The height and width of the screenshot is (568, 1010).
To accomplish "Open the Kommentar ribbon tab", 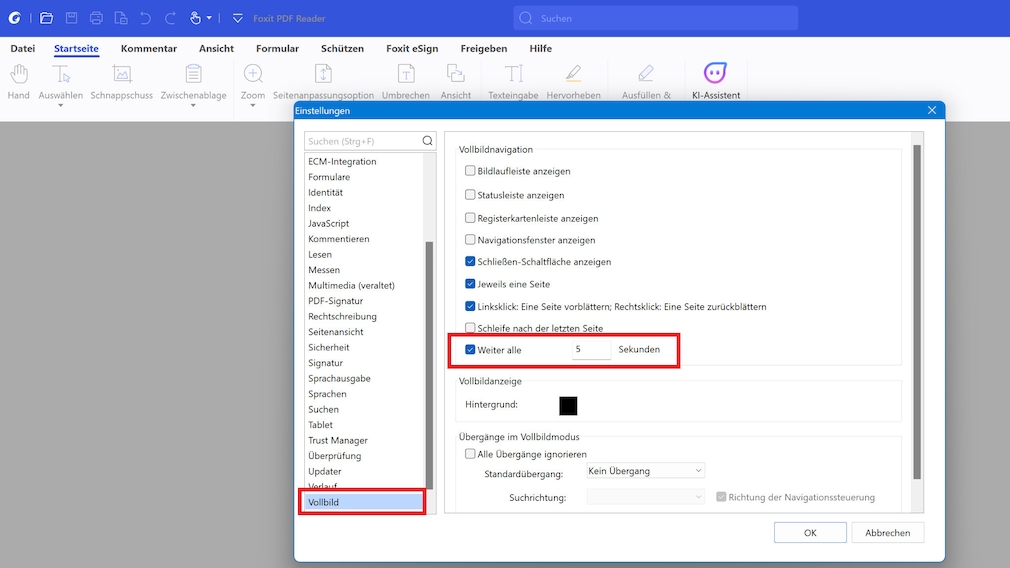I will 149,48.
